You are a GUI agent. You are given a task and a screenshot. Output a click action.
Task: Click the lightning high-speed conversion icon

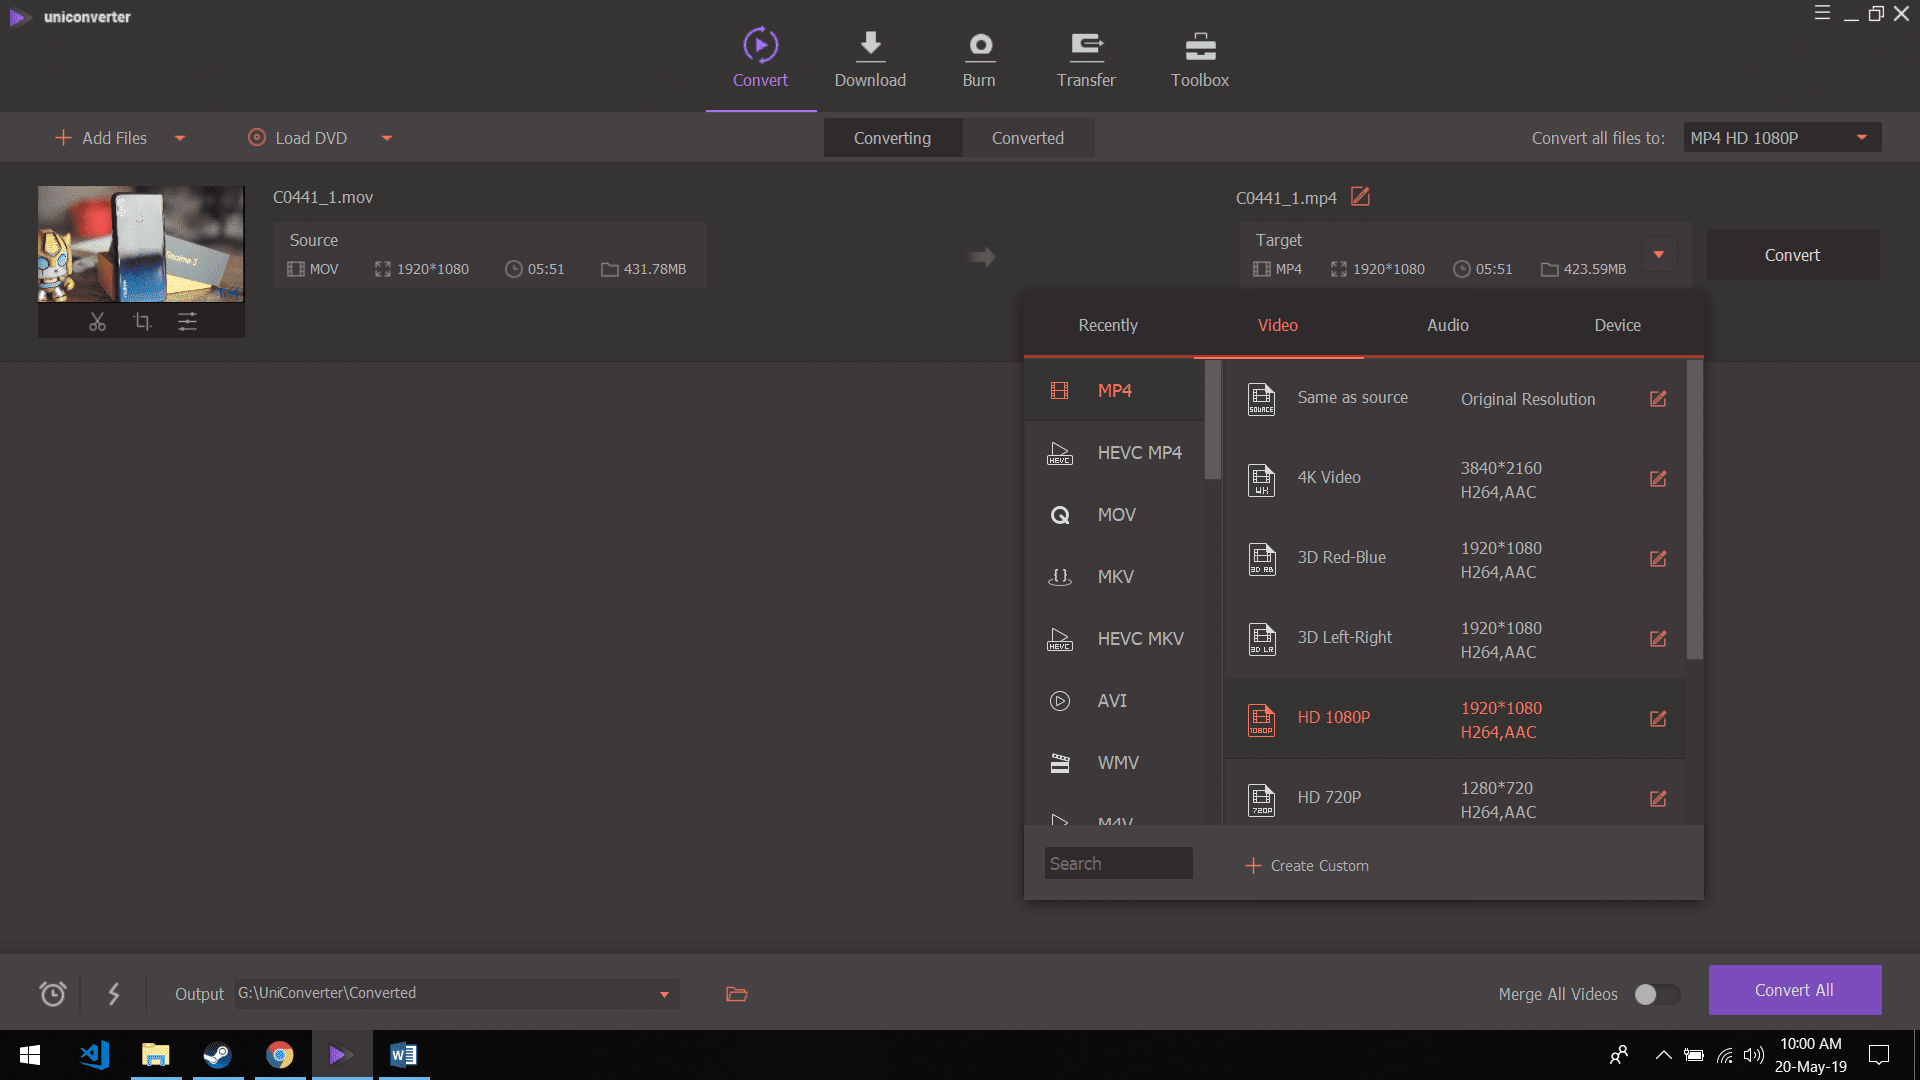pyautogui.click(x=114, y=993)
